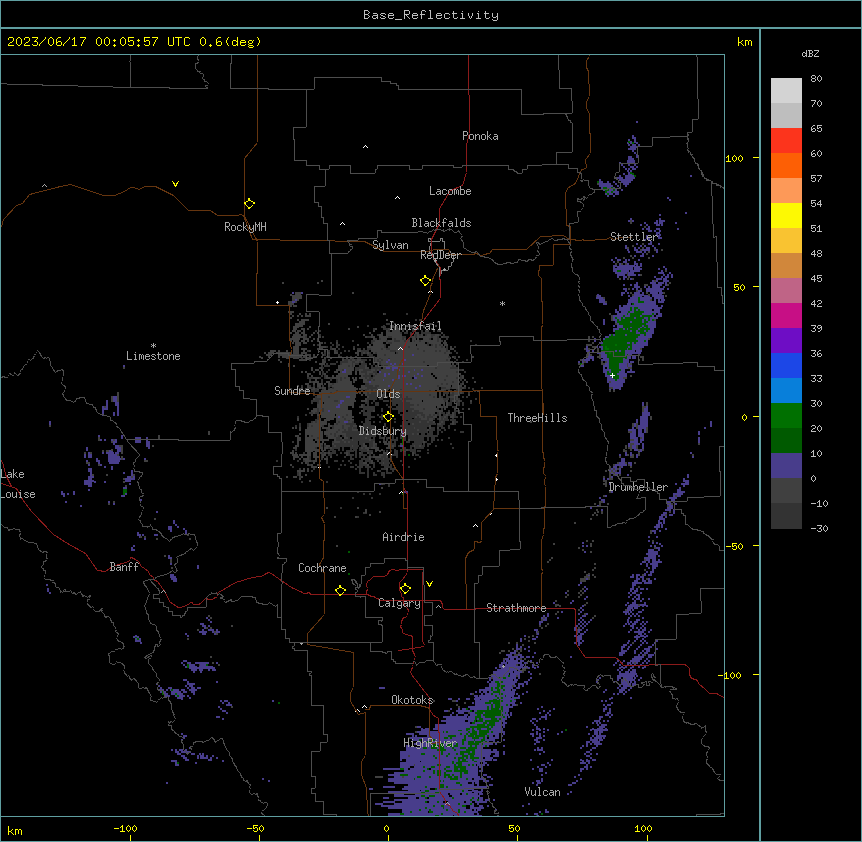Select the yellow diamond marker south of RedDeer
Viewport: 862px width, 842px height.
point(426,281)
